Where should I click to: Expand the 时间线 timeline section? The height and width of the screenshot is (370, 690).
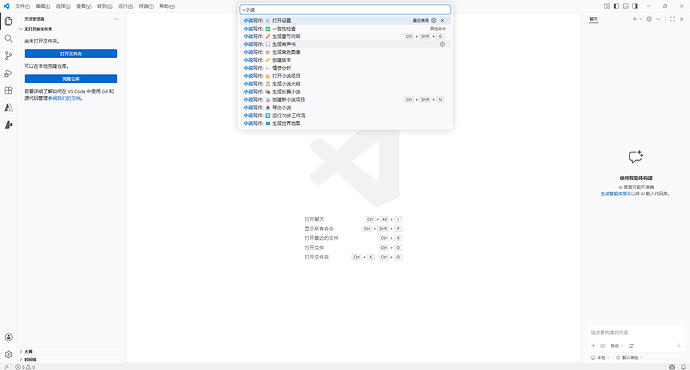71,359
